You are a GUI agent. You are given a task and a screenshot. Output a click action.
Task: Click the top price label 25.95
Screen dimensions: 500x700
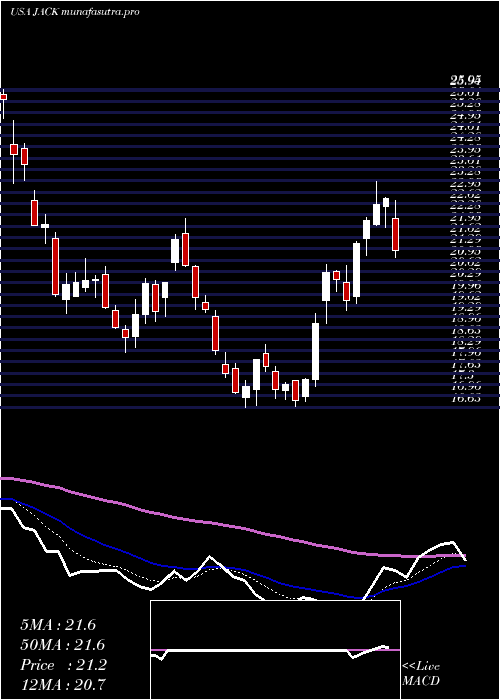click(x=465, y=81)
